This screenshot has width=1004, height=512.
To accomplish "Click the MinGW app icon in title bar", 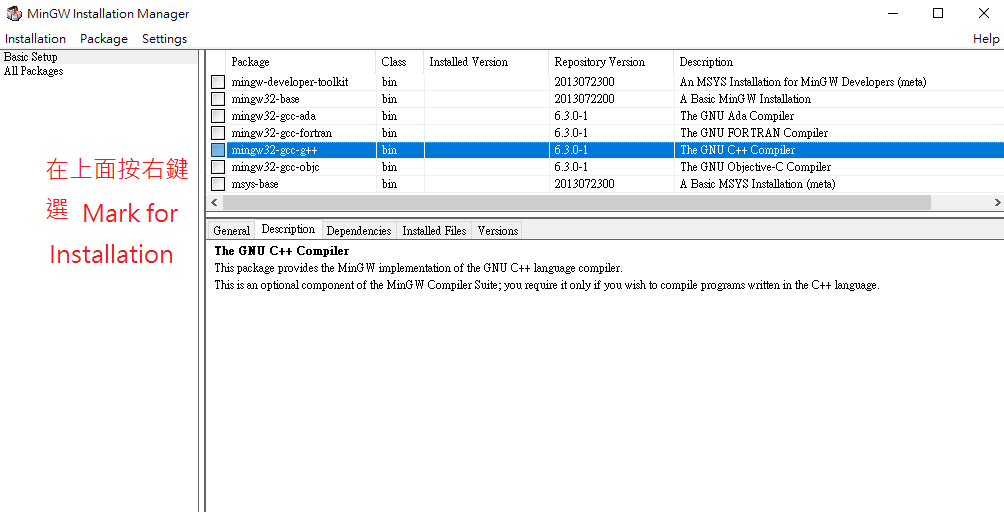I will (x=14, y=13).
